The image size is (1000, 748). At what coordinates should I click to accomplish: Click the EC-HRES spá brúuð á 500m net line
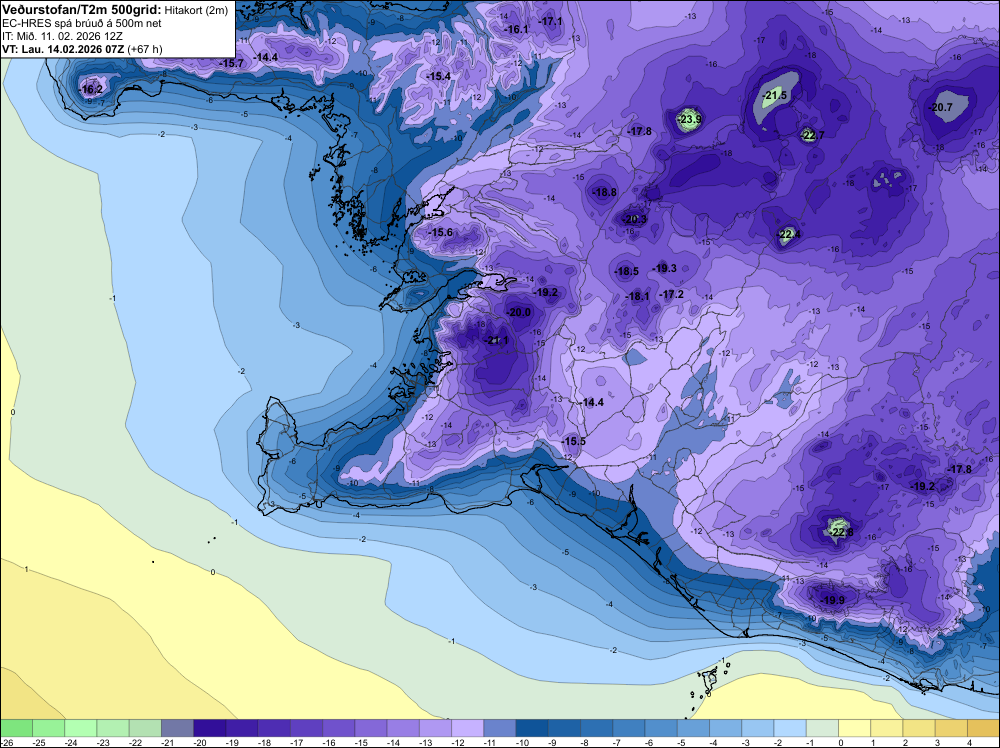click(x=82, y=24)
